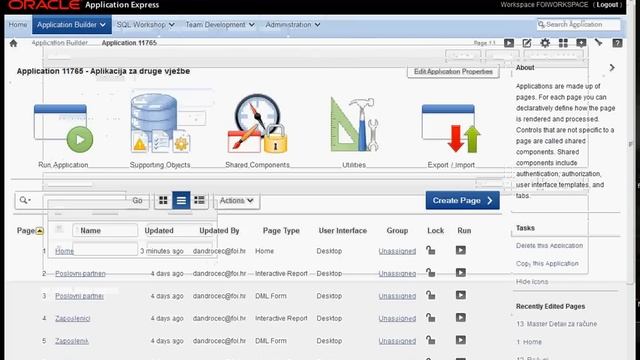Viewport: 640px width, 360px height.
Task: Click Edit Application Properties button
Action: click(x=453, y=72)
